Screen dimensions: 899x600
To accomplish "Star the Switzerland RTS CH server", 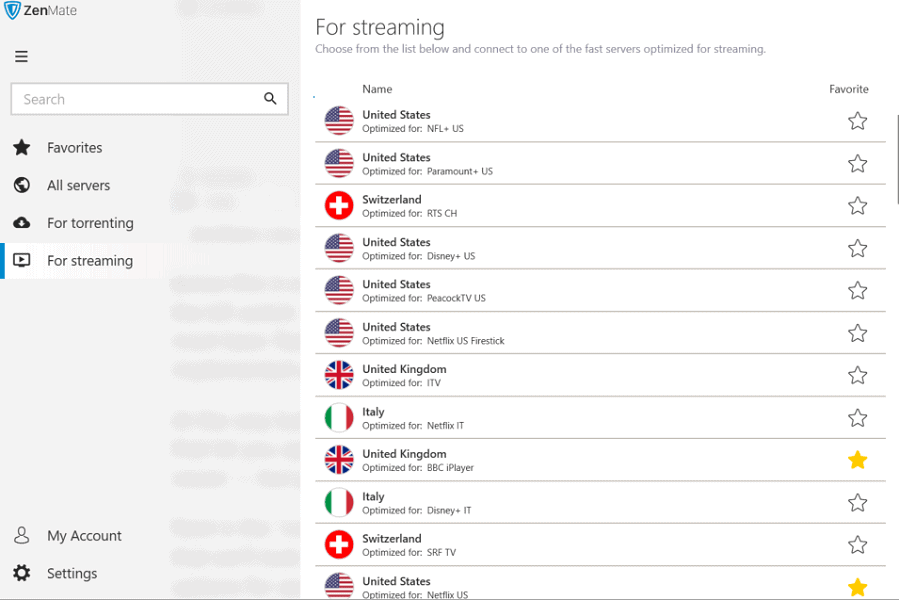I will [x=857, y=206].
